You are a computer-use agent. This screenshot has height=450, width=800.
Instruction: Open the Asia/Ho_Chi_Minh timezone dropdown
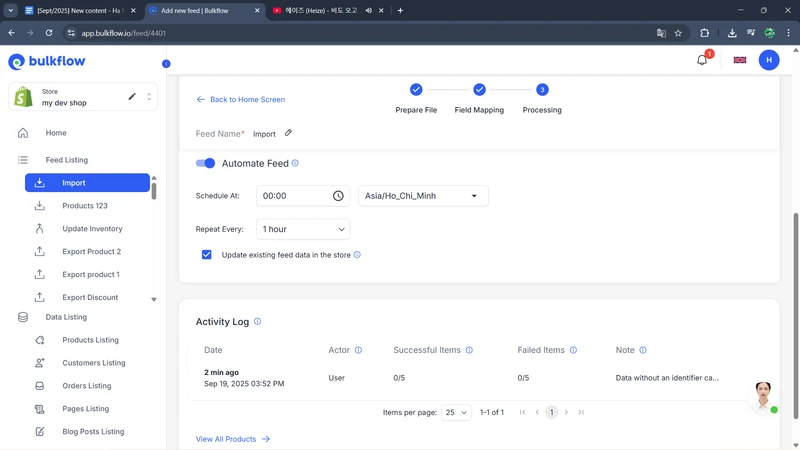tap(423, 196)
